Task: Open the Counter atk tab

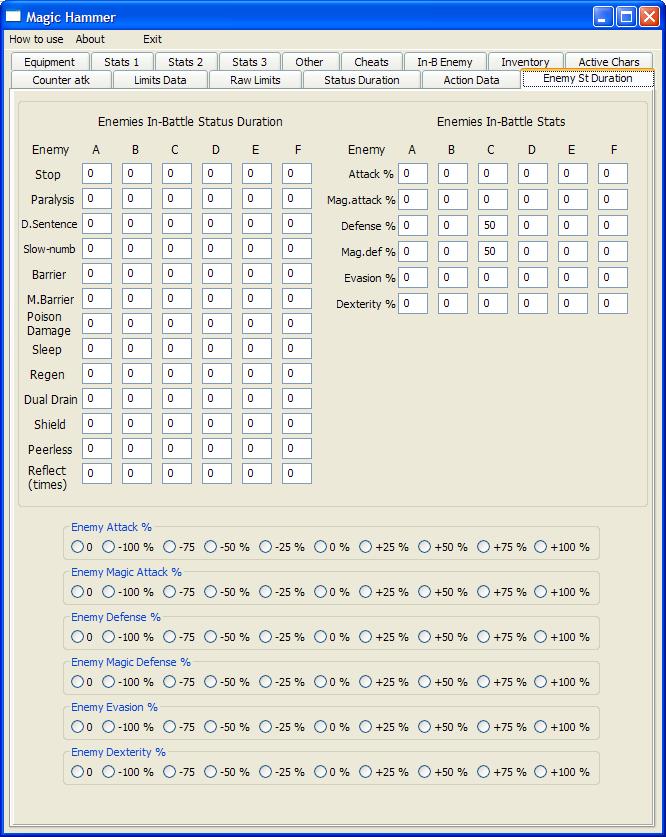Action: 61,80
